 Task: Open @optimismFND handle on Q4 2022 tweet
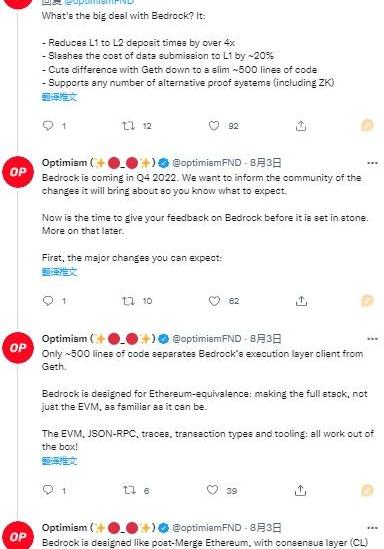[207, 163]
